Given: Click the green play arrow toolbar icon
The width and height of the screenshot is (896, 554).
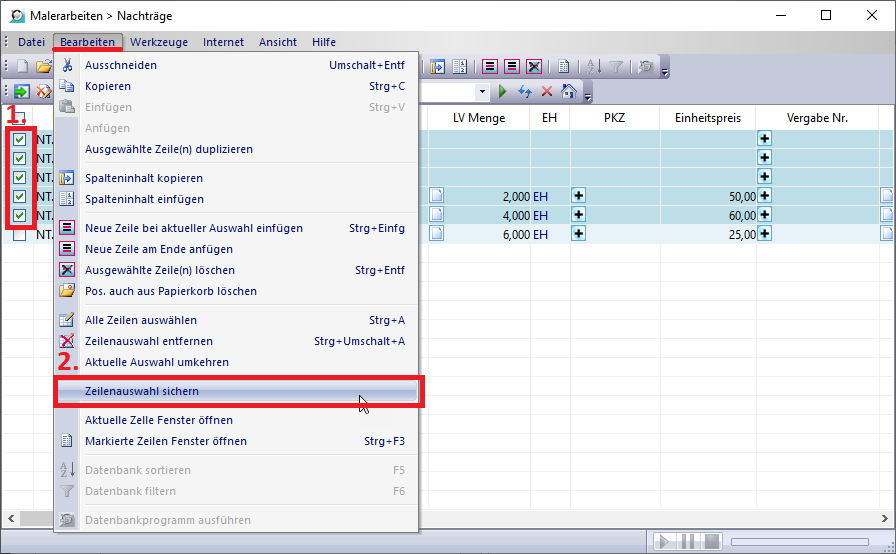Looking at the screenshot, I should click(503, 91).
